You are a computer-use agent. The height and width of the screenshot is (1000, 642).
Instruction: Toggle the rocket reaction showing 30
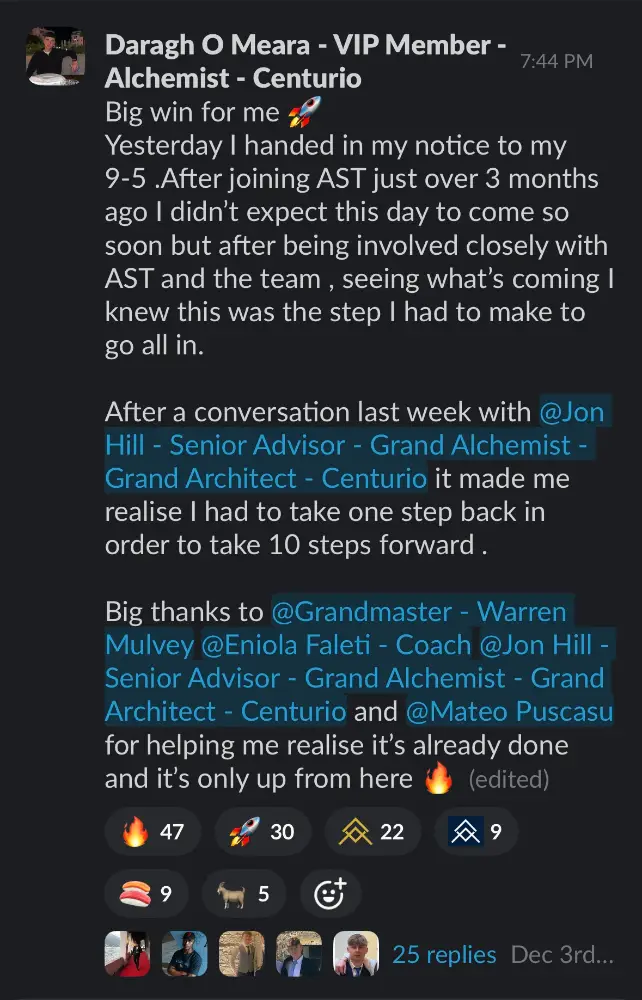click(263, 831)
